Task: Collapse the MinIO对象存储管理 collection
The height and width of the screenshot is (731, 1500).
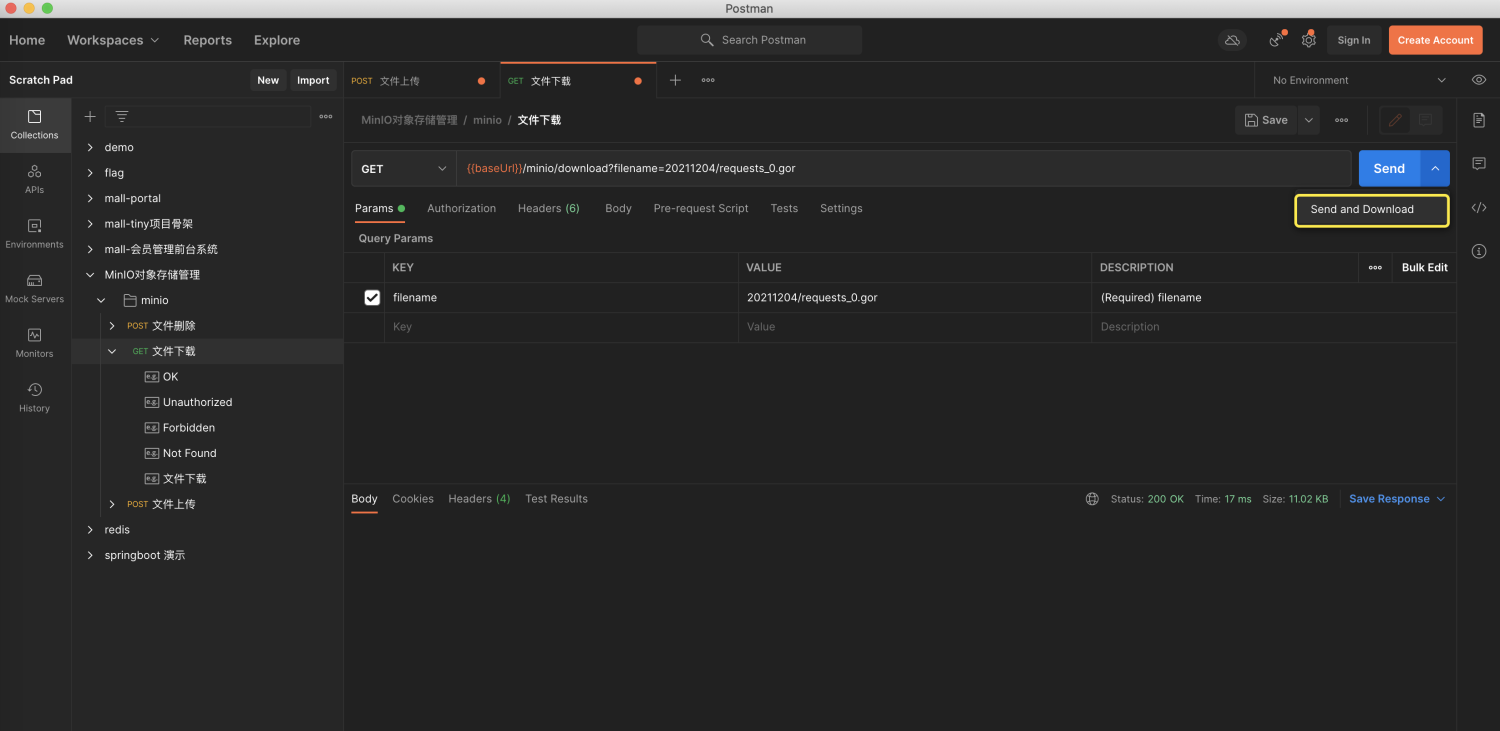Action: pyautogui.click(x=90, y=275)
